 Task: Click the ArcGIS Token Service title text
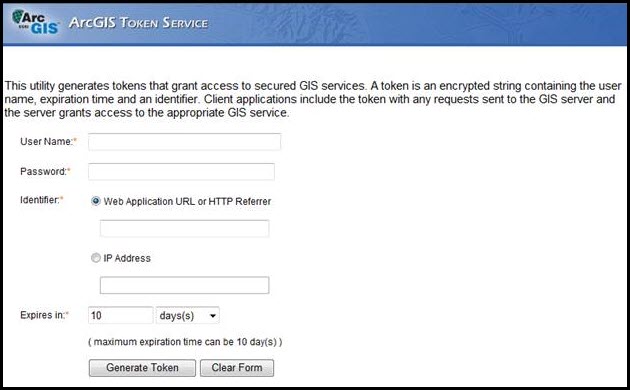[139, 23]
